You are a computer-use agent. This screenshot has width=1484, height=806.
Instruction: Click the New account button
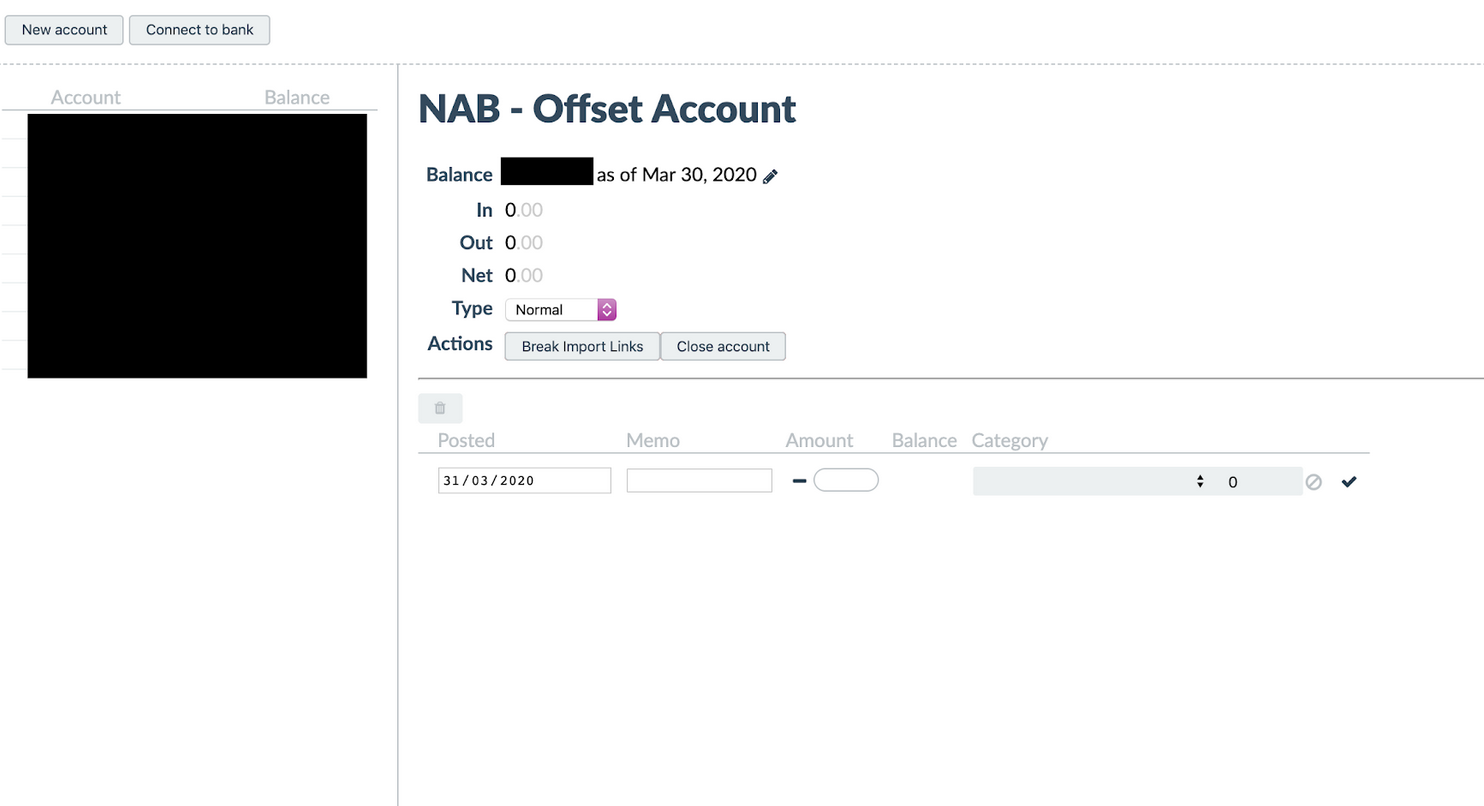pyautogui.click(x=64, y=30)
